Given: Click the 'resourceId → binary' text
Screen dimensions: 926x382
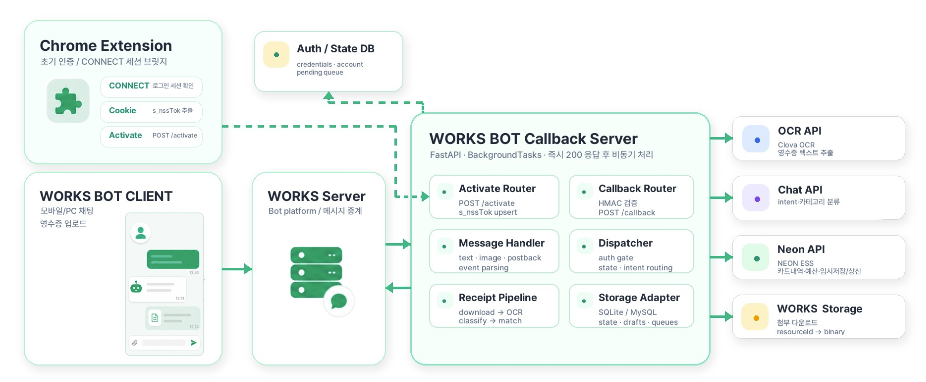Looking at the screenshot, I should [x=811, y=332].
